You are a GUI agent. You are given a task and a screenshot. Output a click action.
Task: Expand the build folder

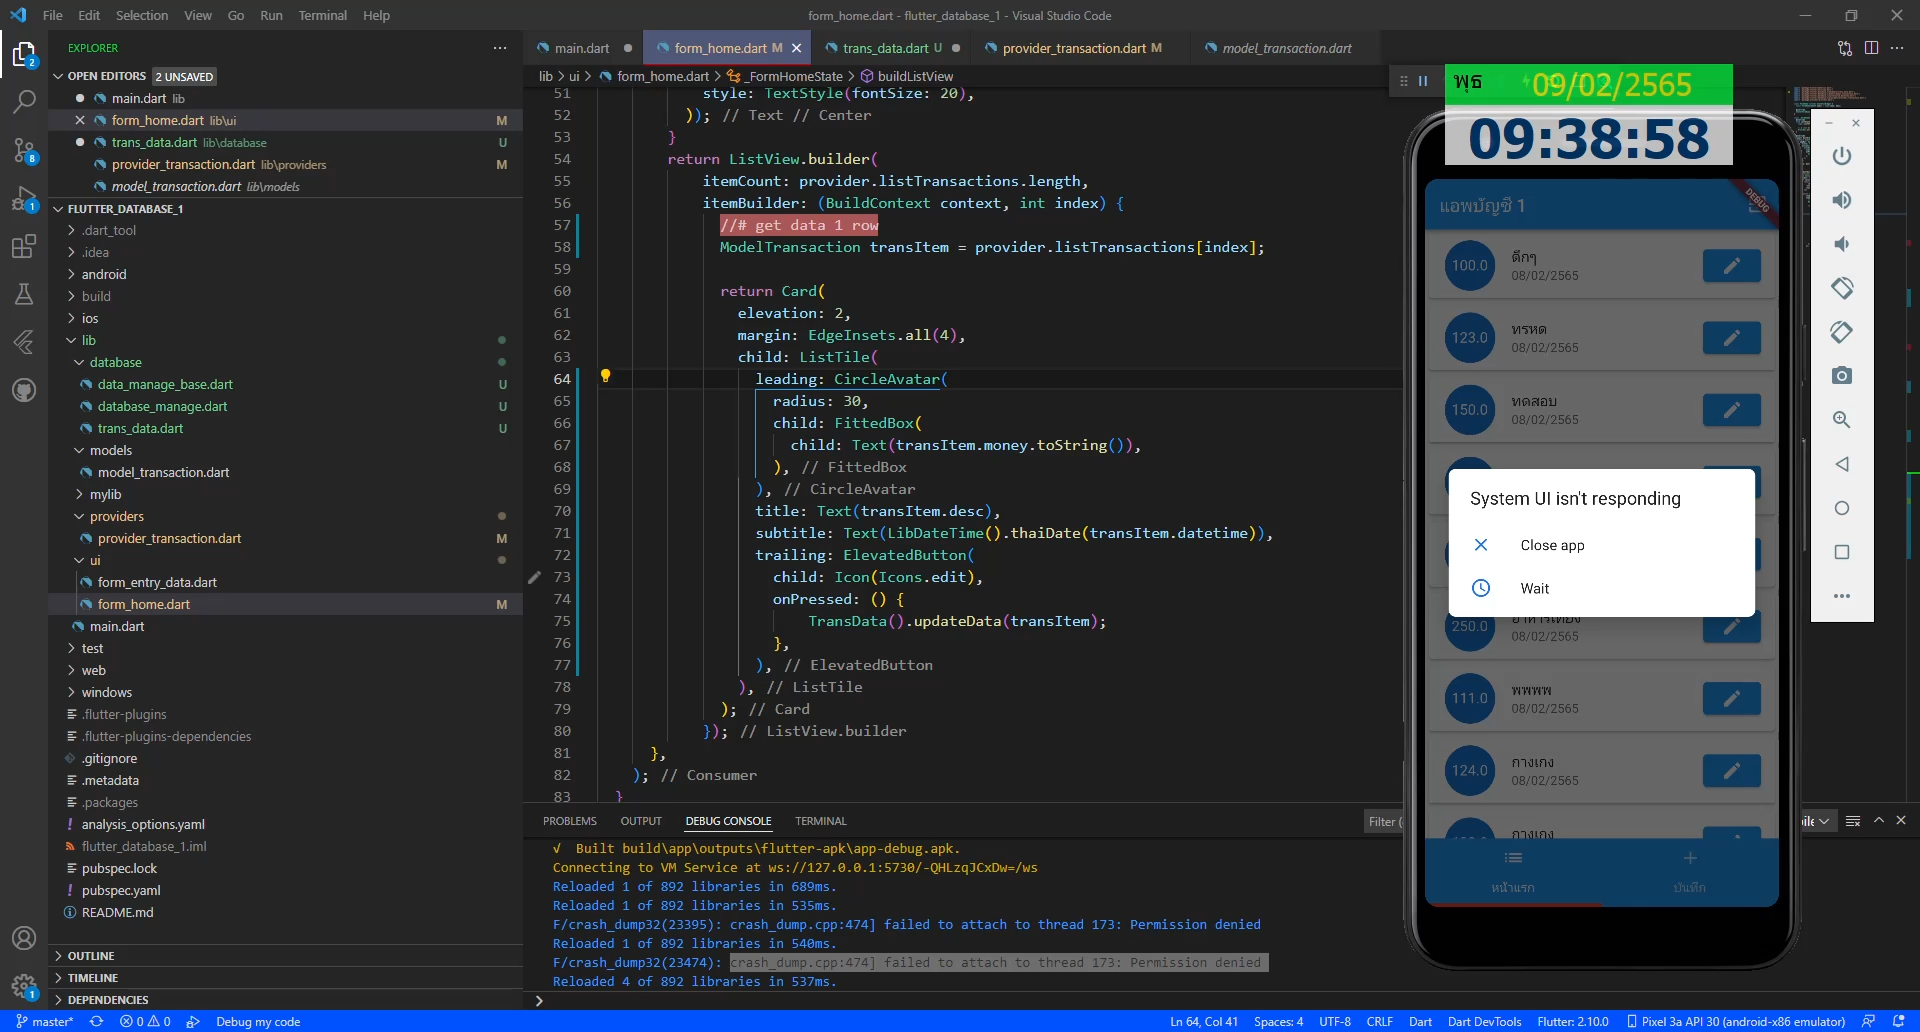click(x=96, y=296)
